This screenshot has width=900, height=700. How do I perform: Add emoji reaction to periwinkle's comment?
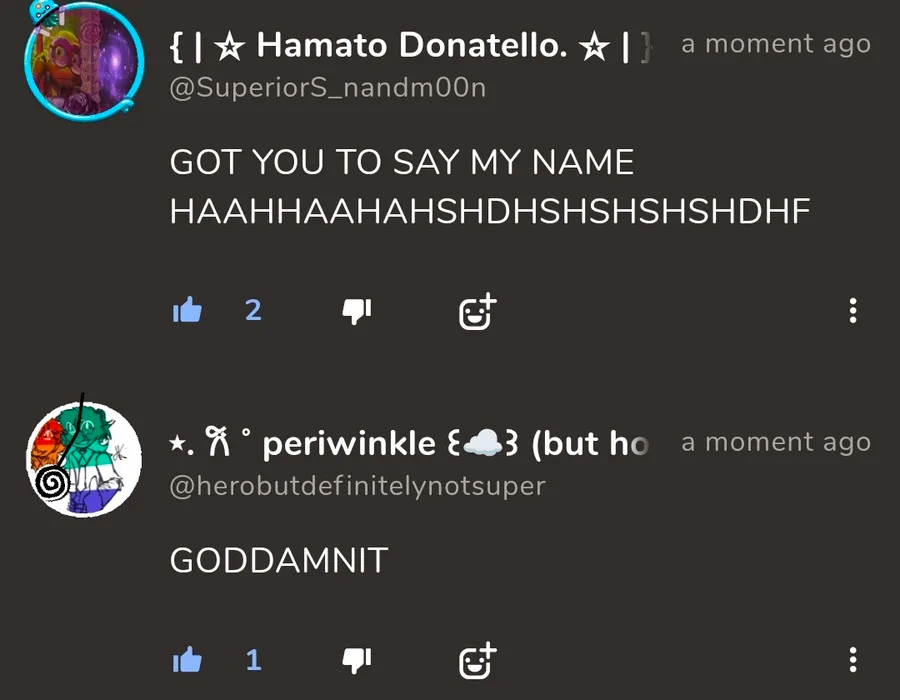[x=478, y=660]
